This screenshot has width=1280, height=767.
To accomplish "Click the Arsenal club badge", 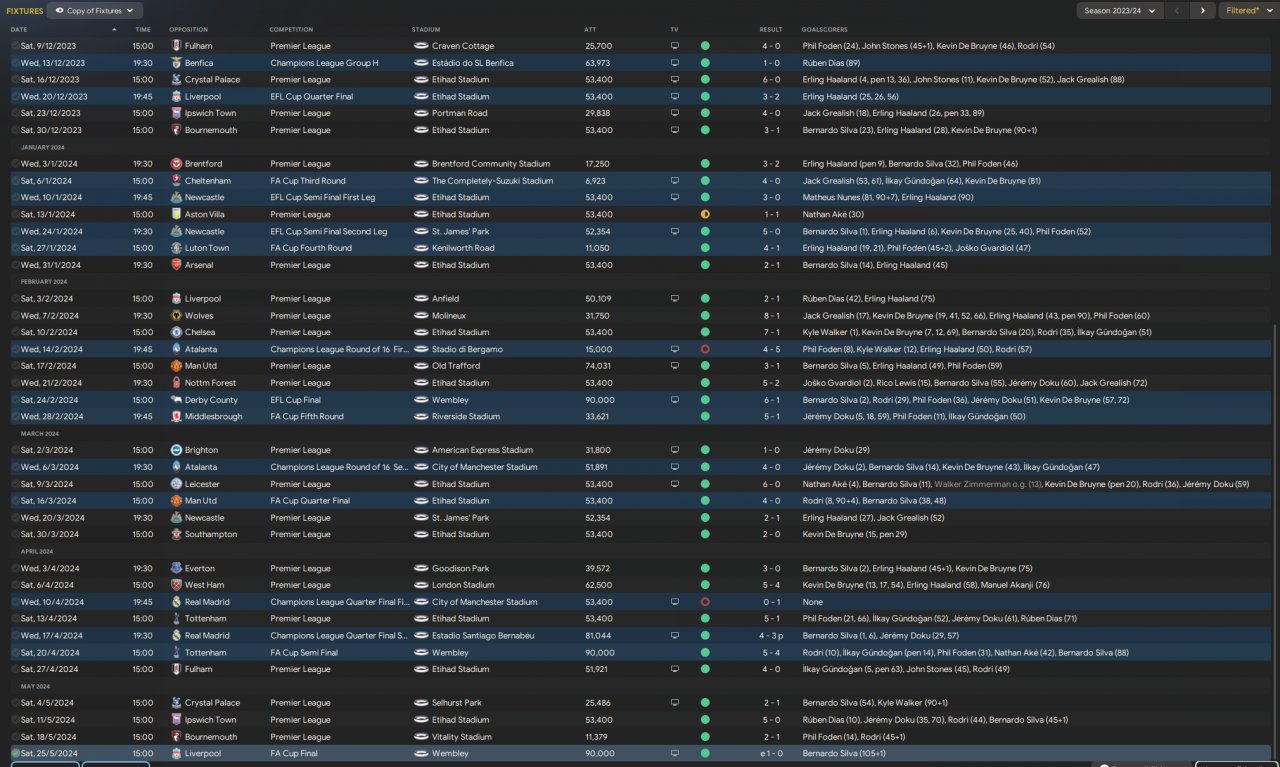I will click(x=177, y=265).
